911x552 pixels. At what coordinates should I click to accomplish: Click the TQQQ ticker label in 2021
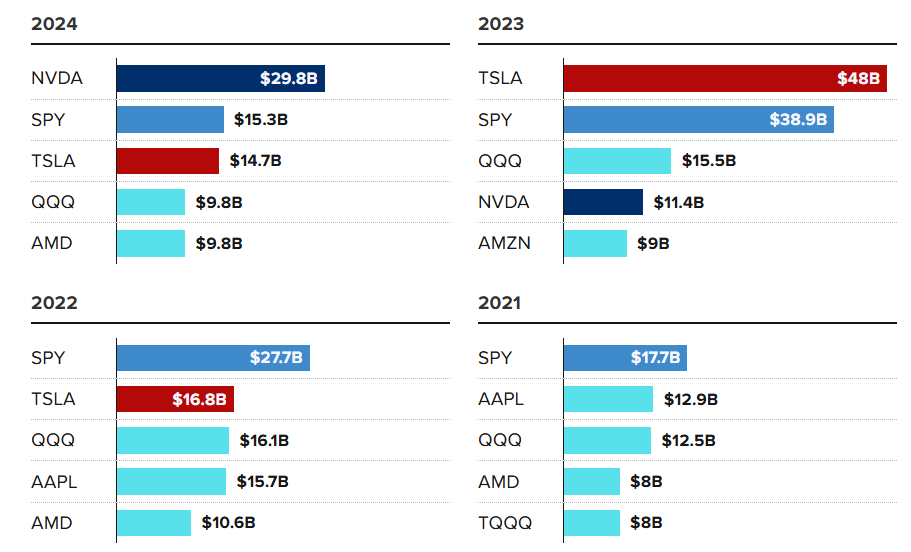(x=505, y=523)
